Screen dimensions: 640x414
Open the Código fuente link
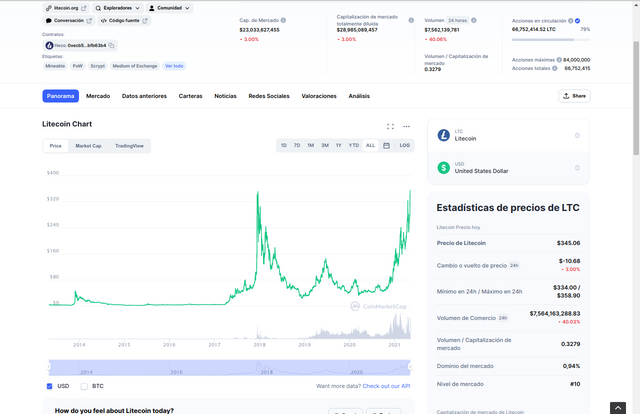tap(124, 20)
